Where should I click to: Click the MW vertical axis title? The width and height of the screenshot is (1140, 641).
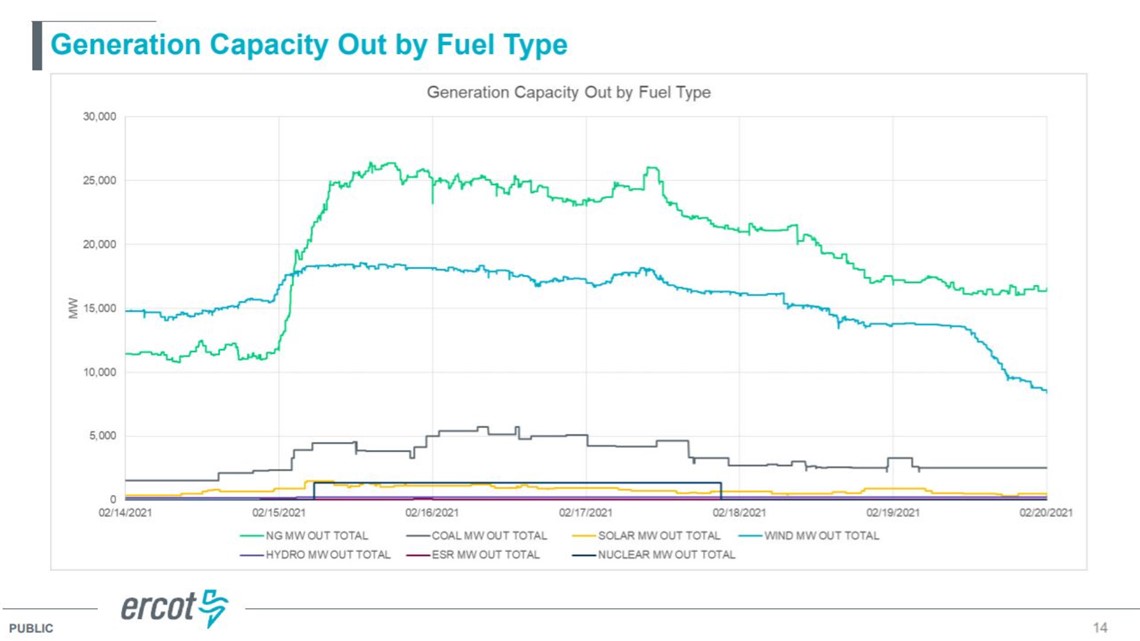73,308
